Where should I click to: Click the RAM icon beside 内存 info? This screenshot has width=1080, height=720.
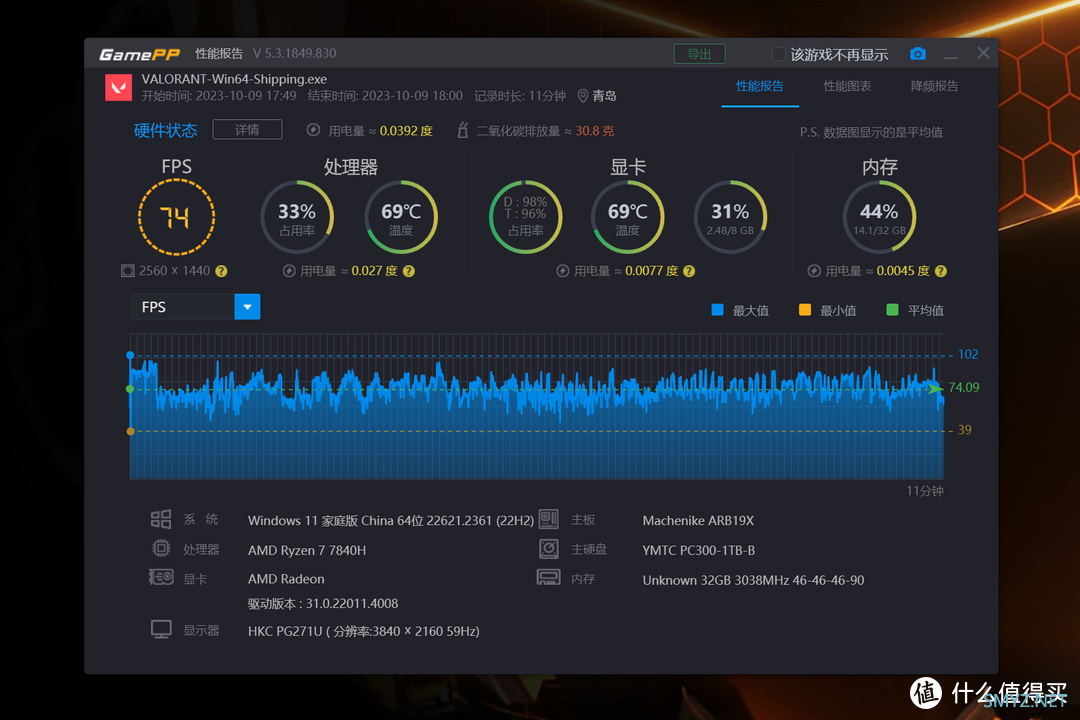click(x=549, y=577)
